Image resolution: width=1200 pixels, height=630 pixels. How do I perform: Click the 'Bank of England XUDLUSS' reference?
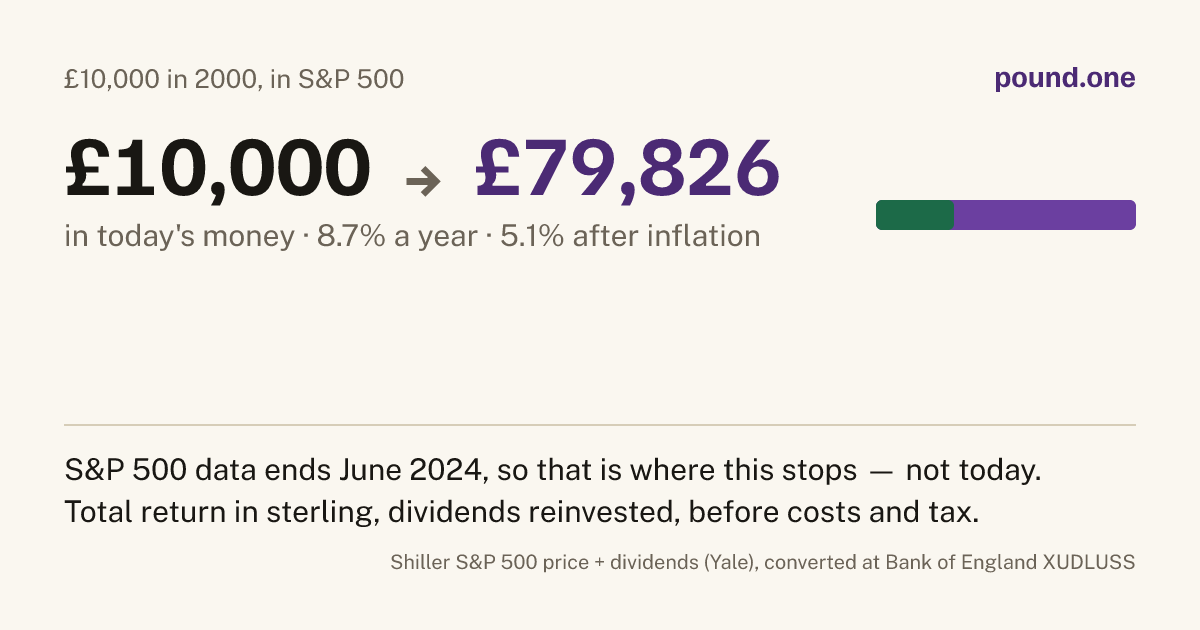pyautogui.click(x=1011, y=562)
